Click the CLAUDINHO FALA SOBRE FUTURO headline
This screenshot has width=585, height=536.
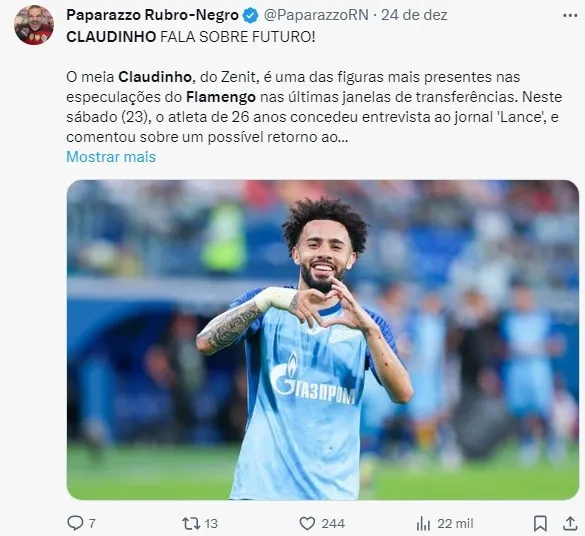click(191, 37)
